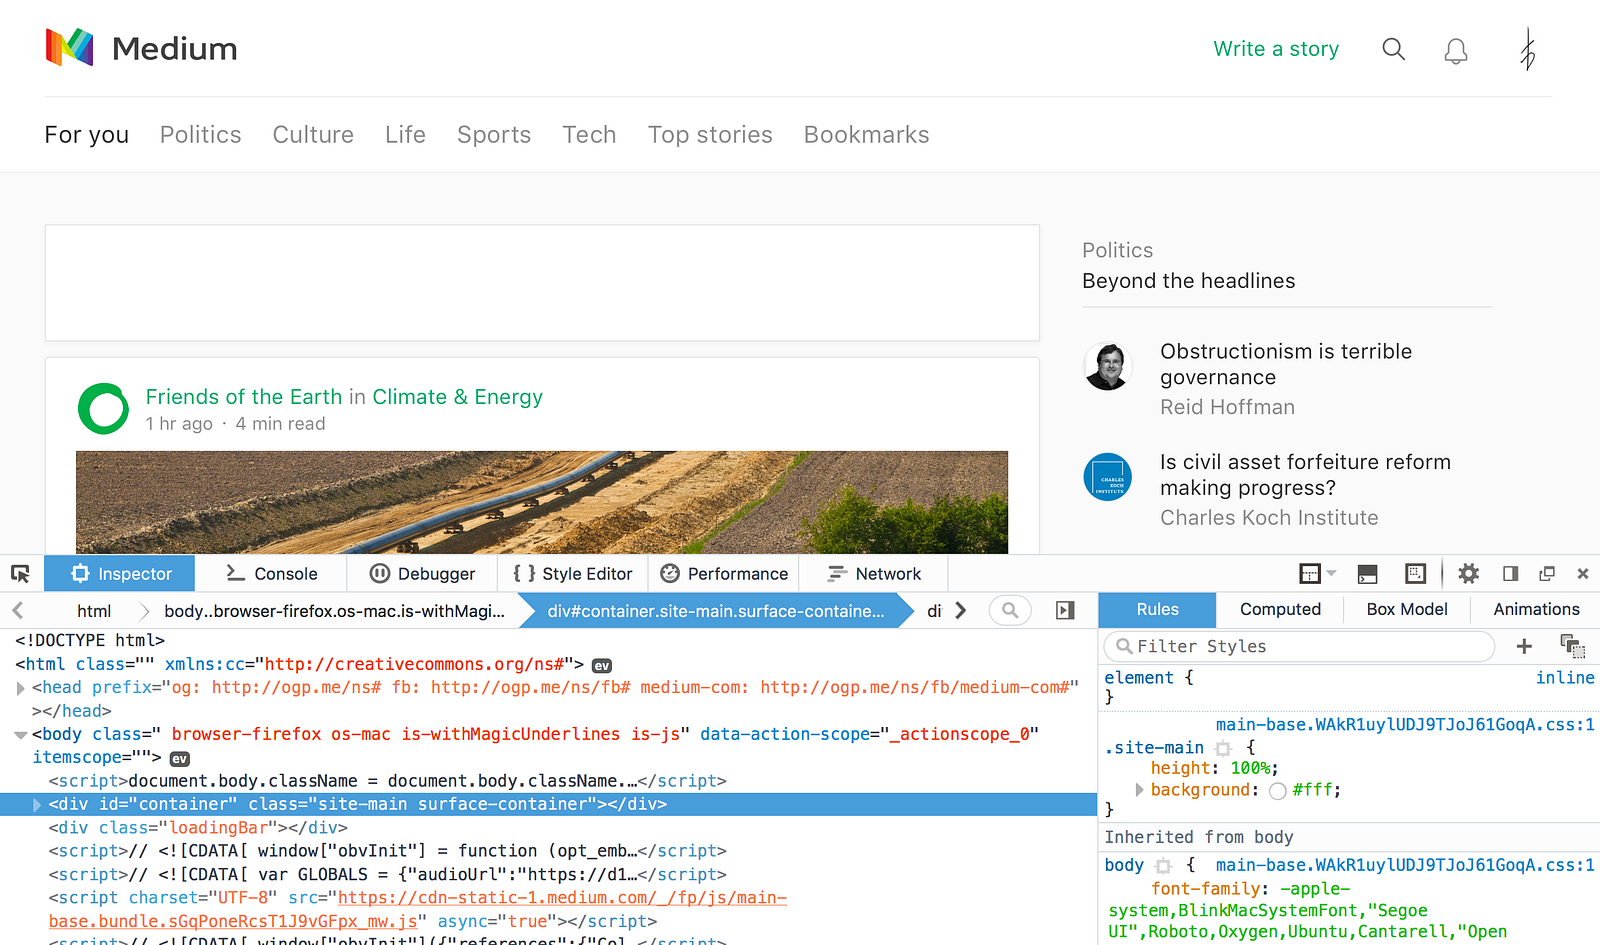1600x945 pixels.
Task: Open the notifications bell
Action: (x=1456, y=51)
